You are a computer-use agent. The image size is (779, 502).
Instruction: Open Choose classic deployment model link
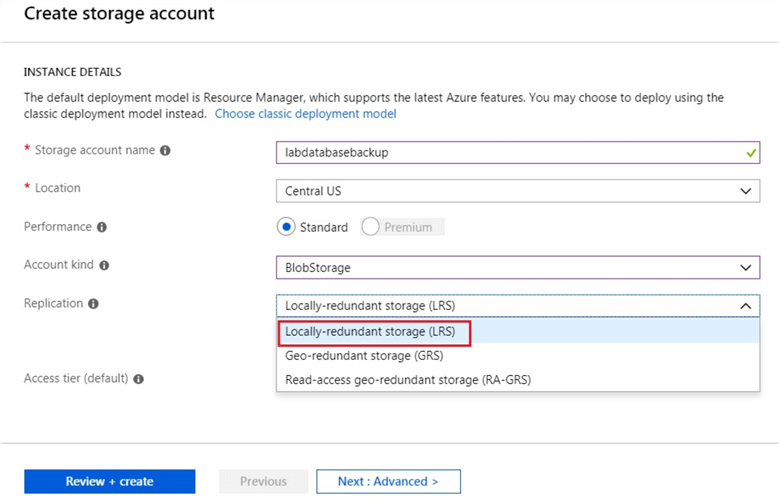pyautogui.click(x=305, y=114)
